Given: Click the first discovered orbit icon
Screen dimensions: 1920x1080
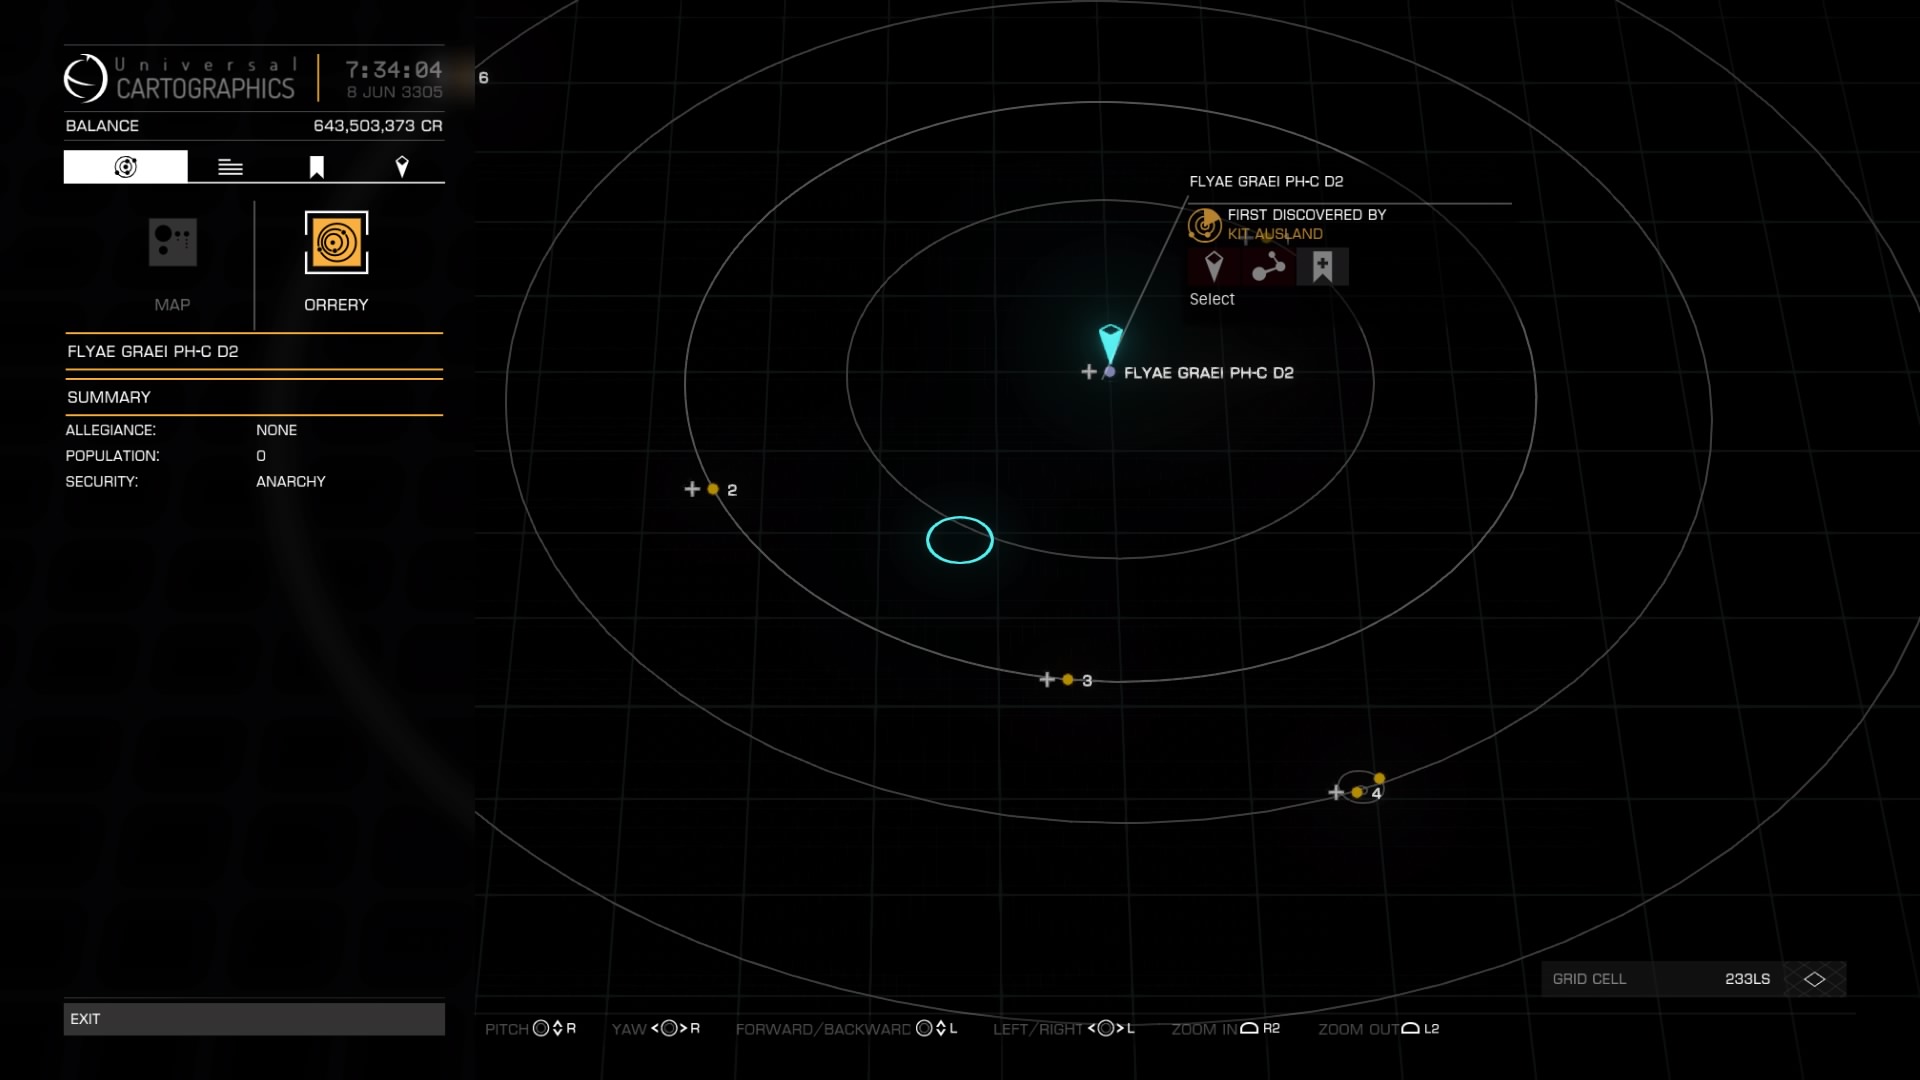Looking at the screenshot, I should pos(1205,225).
